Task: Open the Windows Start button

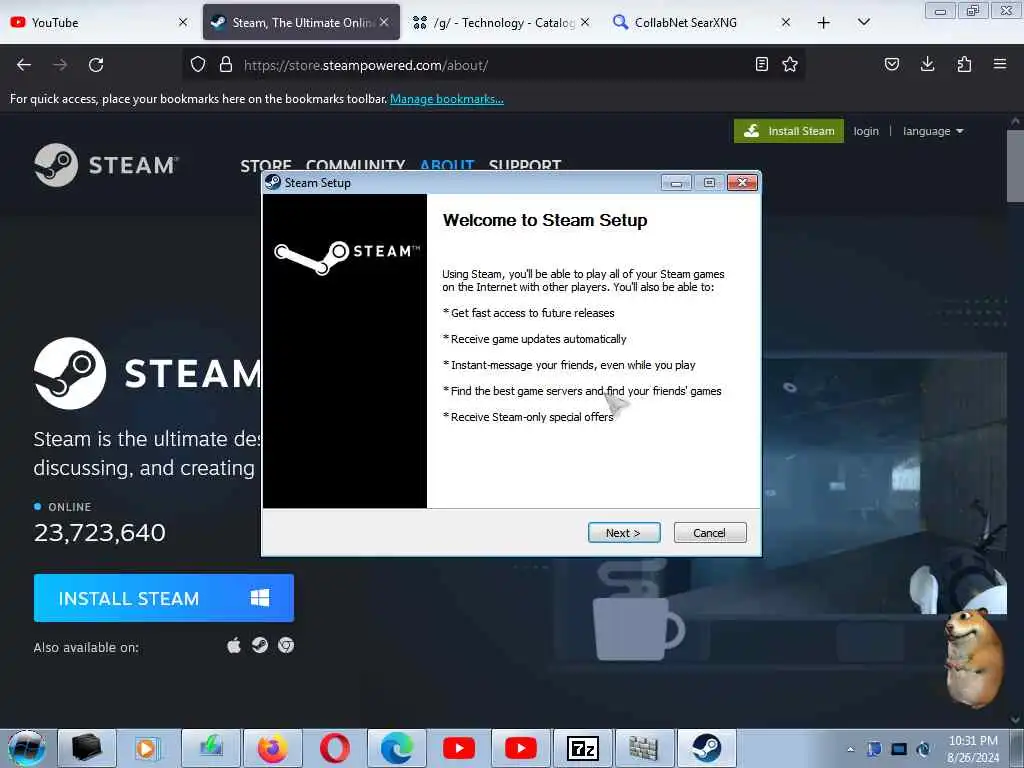Action: tap(26, 748)
